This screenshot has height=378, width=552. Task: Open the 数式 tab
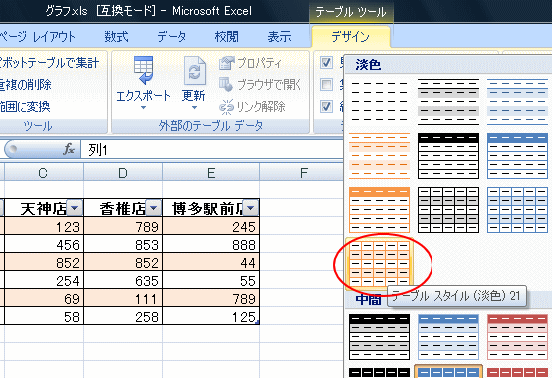tap(116, 37)
